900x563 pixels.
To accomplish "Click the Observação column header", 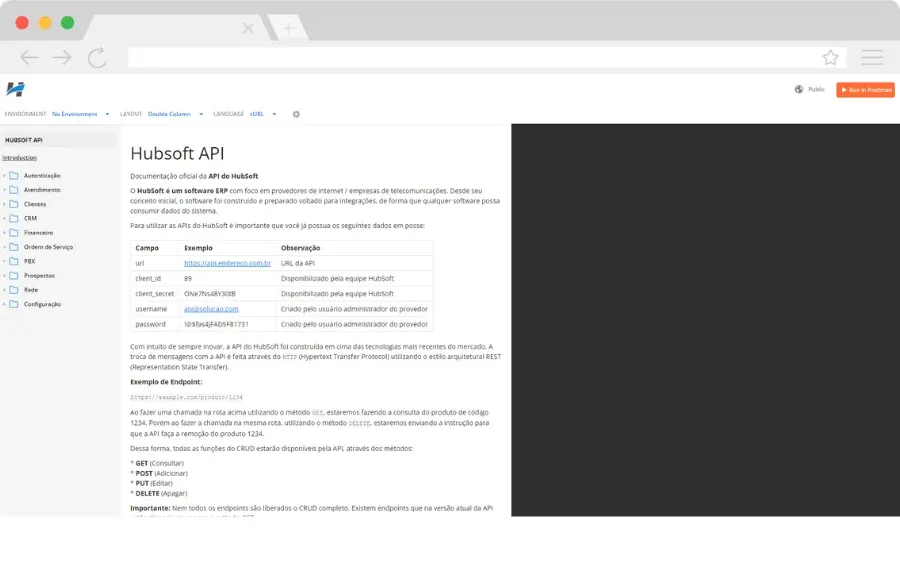I will point(300,248).
